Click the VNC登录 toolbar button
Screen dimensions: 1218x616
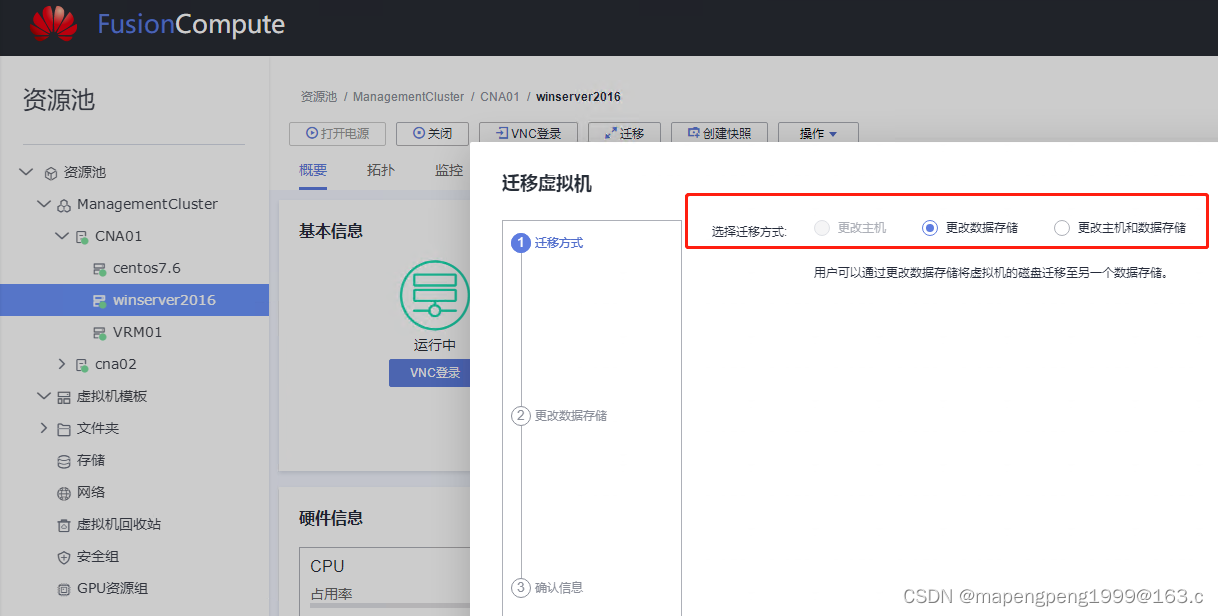pyautogui.click(x=528, y=133)
